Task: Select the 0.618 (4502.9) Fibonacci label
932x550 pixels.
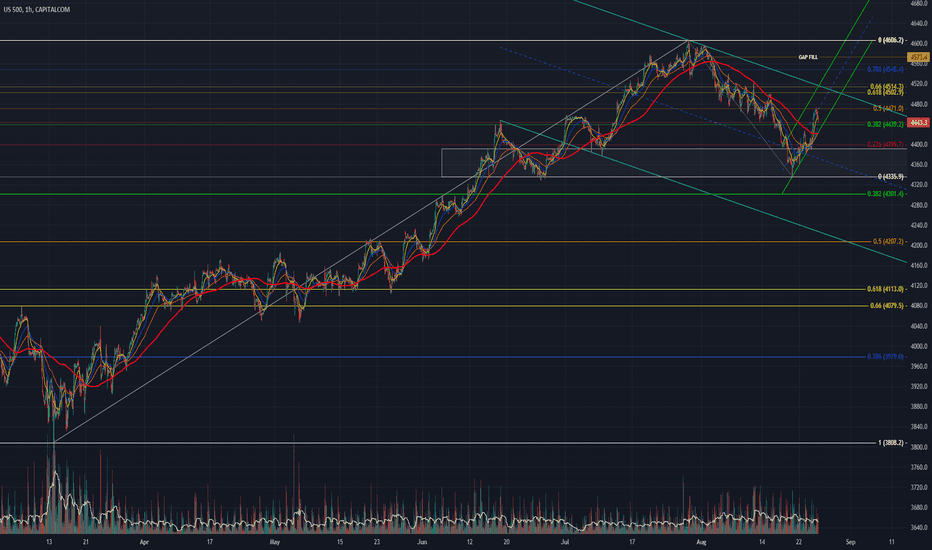Action: point(885,93)
